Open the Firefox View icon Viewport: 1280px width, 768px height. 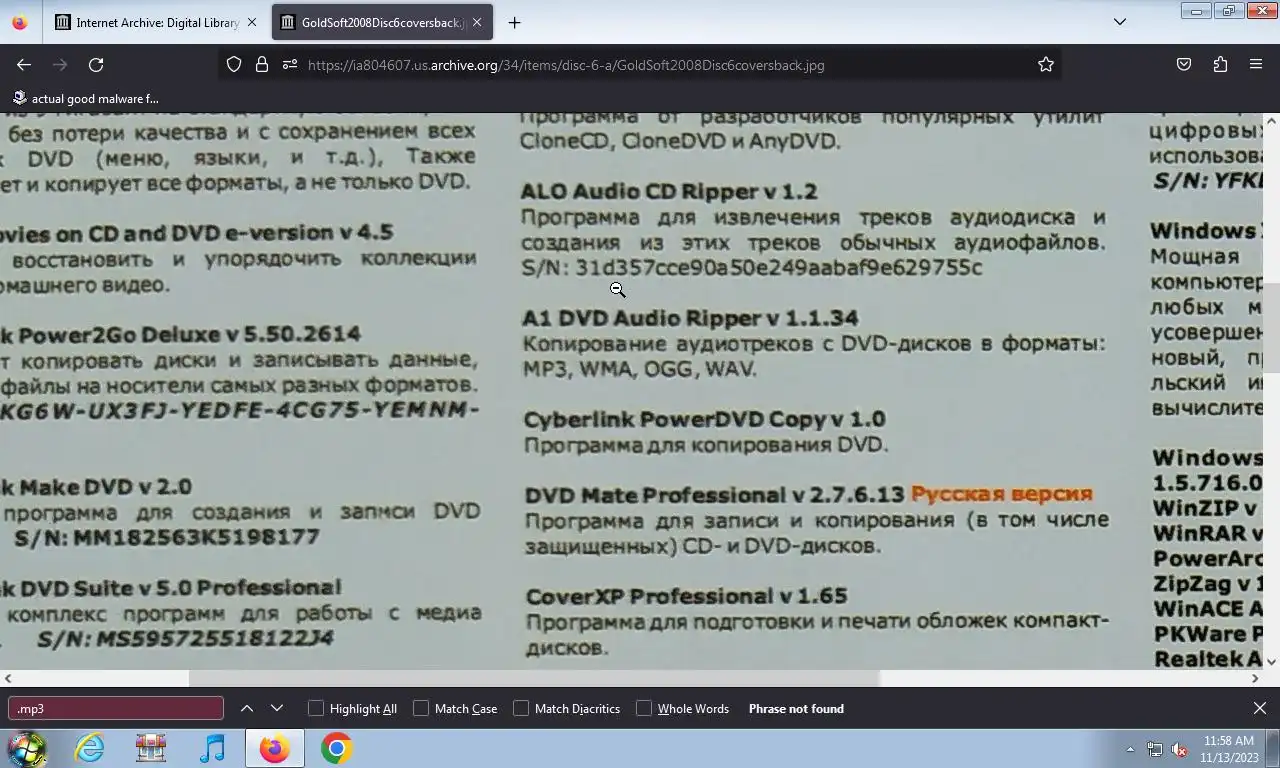pyautogui.click(x=20, y=22)
